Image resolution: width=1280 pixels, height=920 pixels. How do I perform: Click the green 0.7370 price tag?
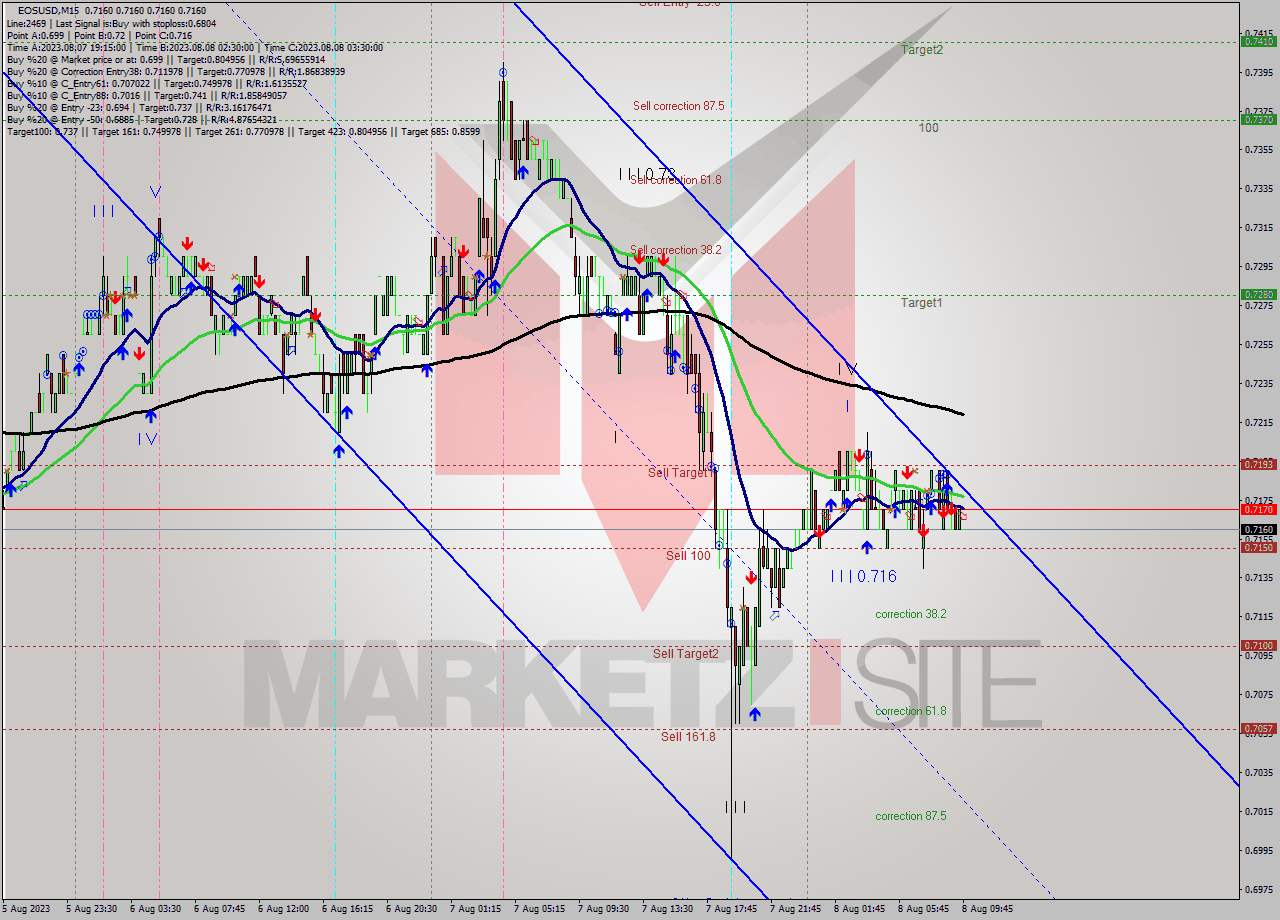pos(1258,119)
